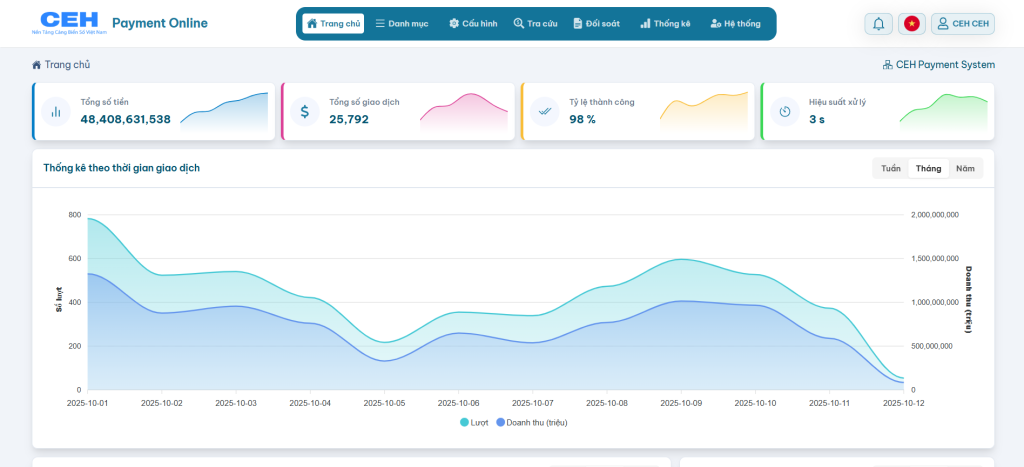Viewport: 1024px width, 467px height.
Task: Click the clock icon beside Hiệu suất xử lý
Action: tap(785, 112)
